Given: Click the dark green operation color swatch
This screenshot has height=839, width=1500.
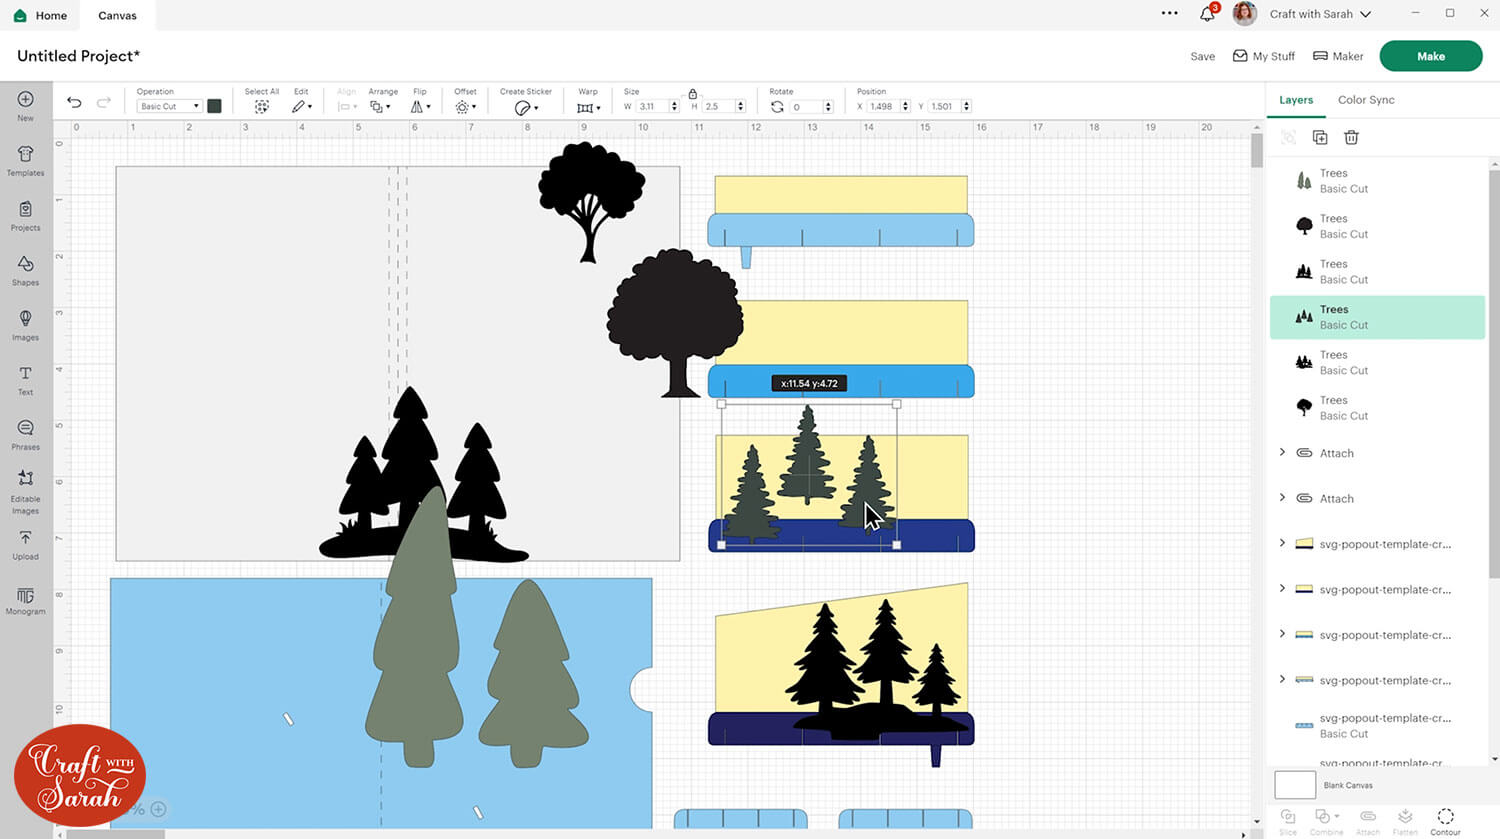Looking at the screenshot, I should click(x=214, y=106).
